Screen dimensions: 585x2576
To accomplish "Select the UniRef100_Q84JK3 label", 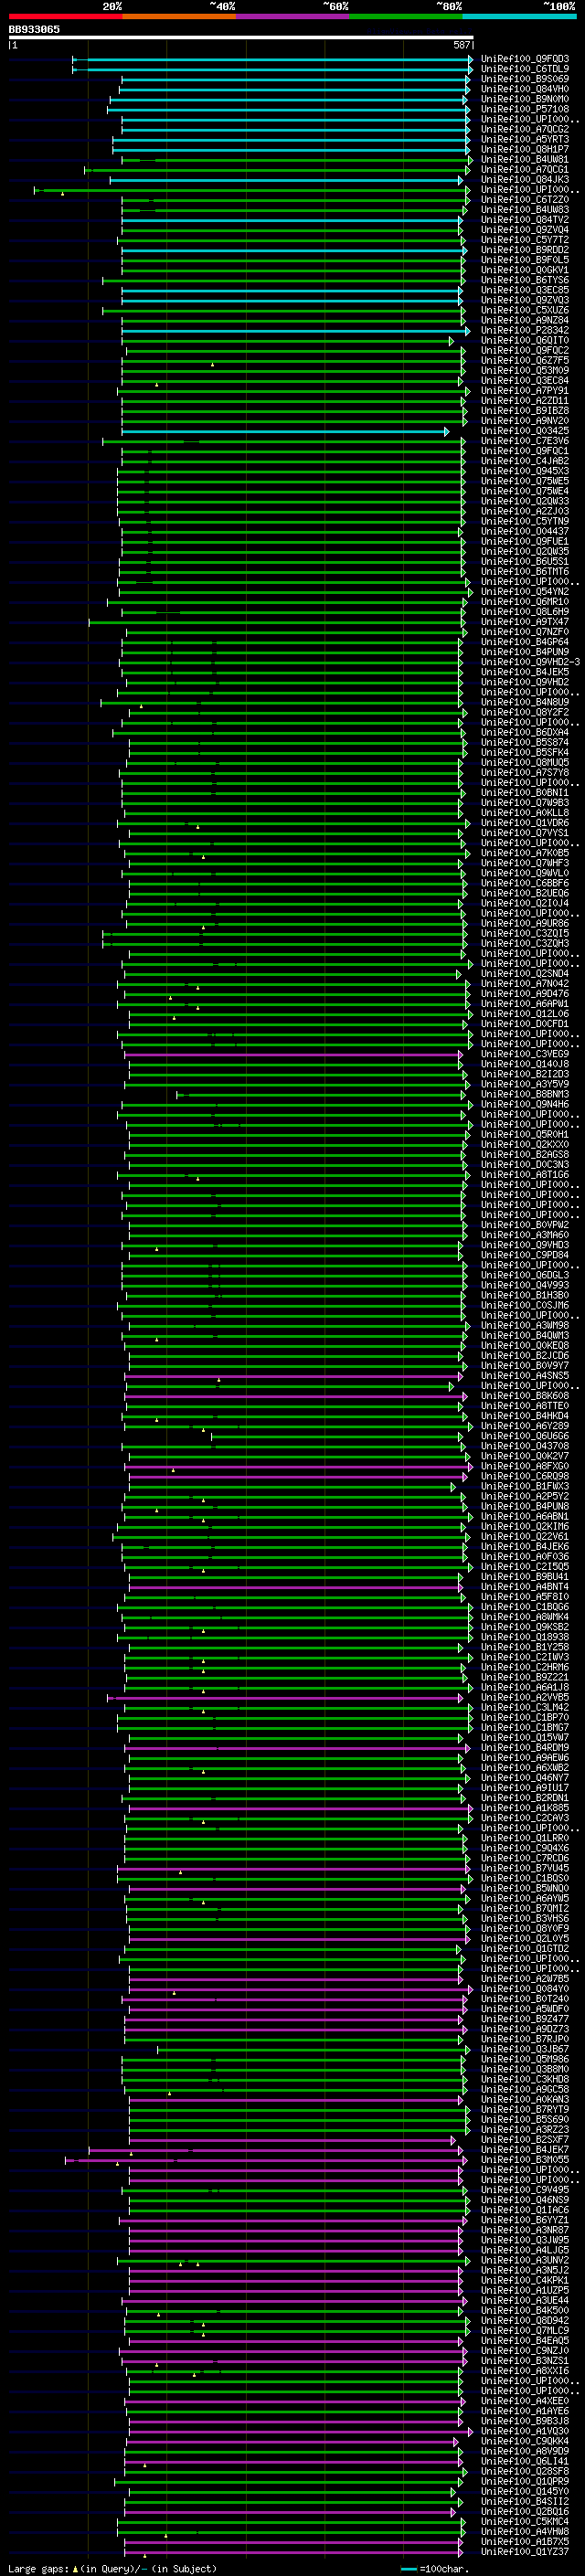I will [x=525, y=180].
